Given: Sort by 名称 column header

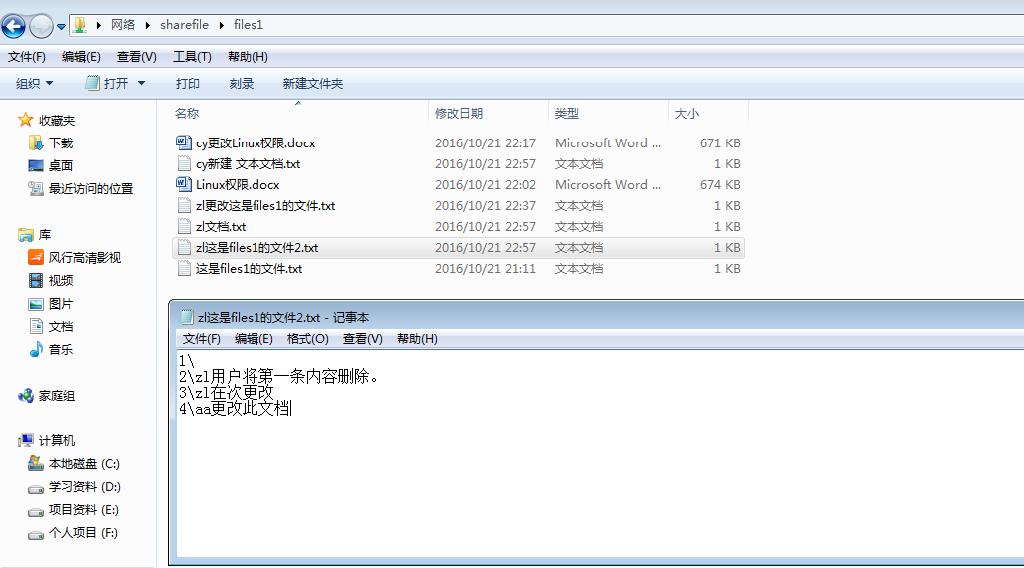Looking at the screenshot, I should 187,113.
